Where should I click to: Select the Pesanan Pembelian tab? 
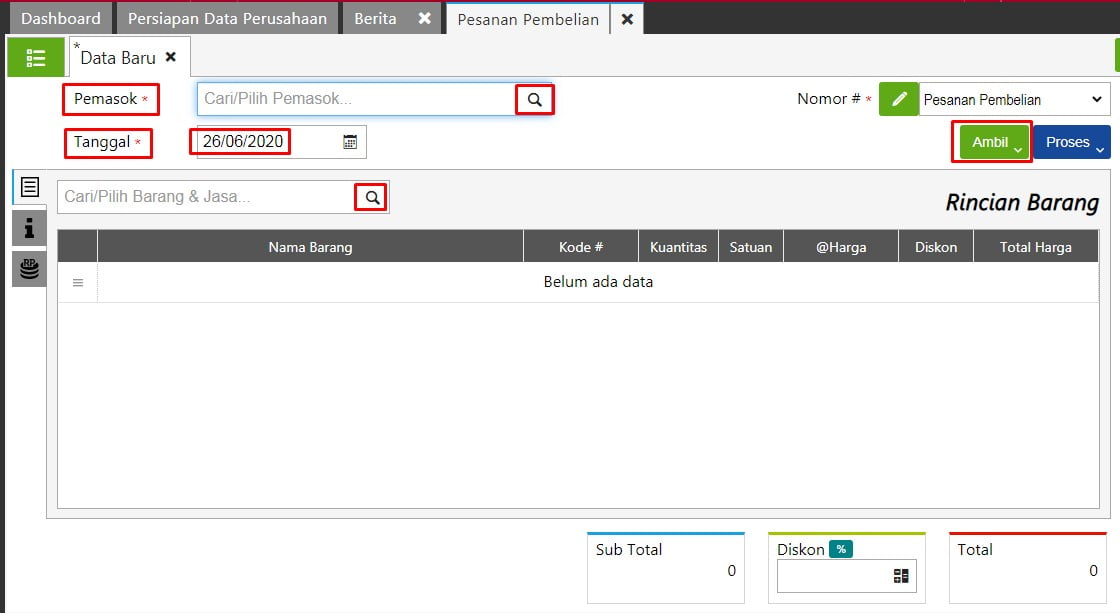pos(528,19)
